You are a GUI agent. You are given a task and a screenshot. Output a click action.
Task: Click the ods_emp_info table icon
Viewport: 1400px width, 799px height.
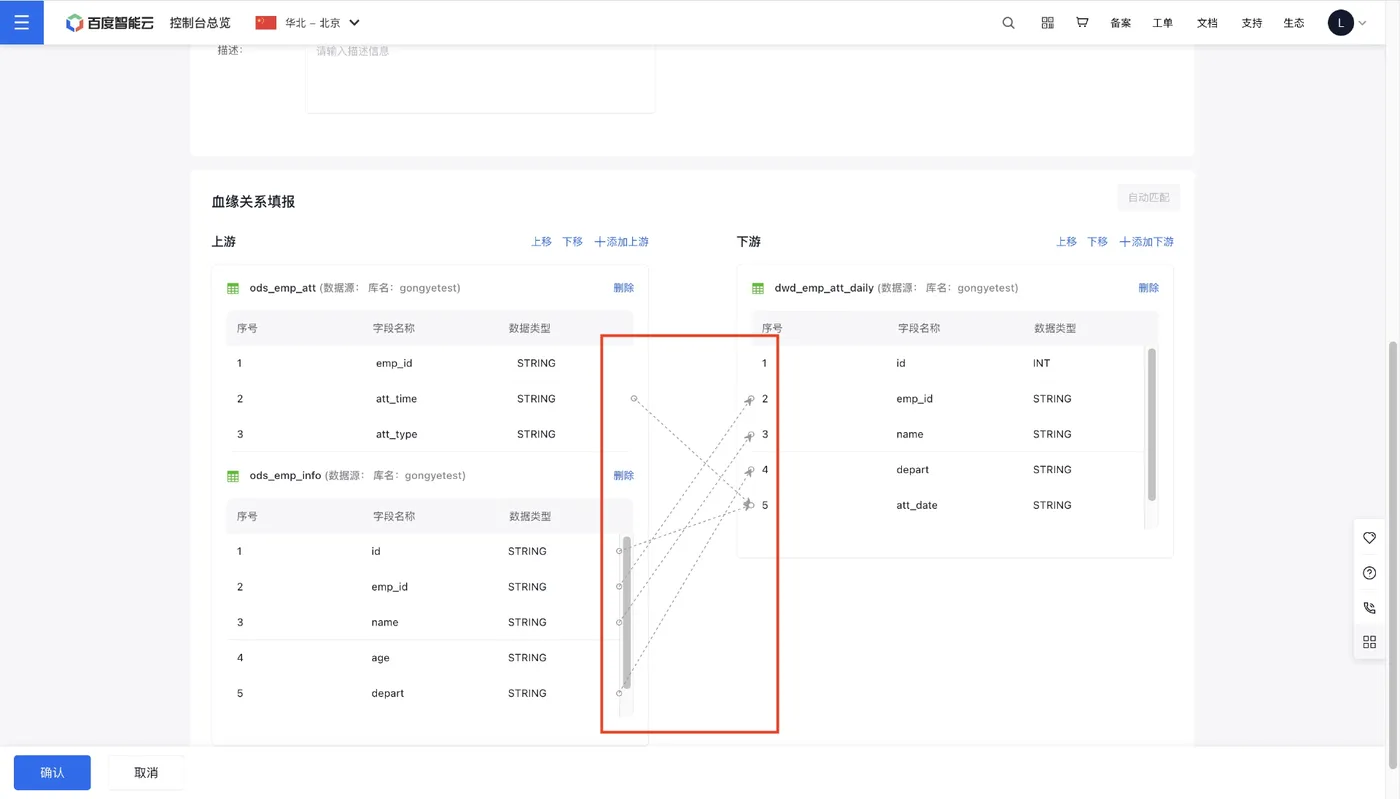point(233,477)
